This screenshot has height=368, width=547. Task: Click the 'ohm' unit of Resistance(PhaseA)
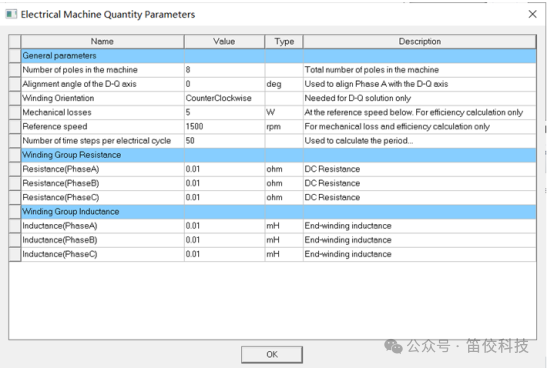(x=275, y=169)
